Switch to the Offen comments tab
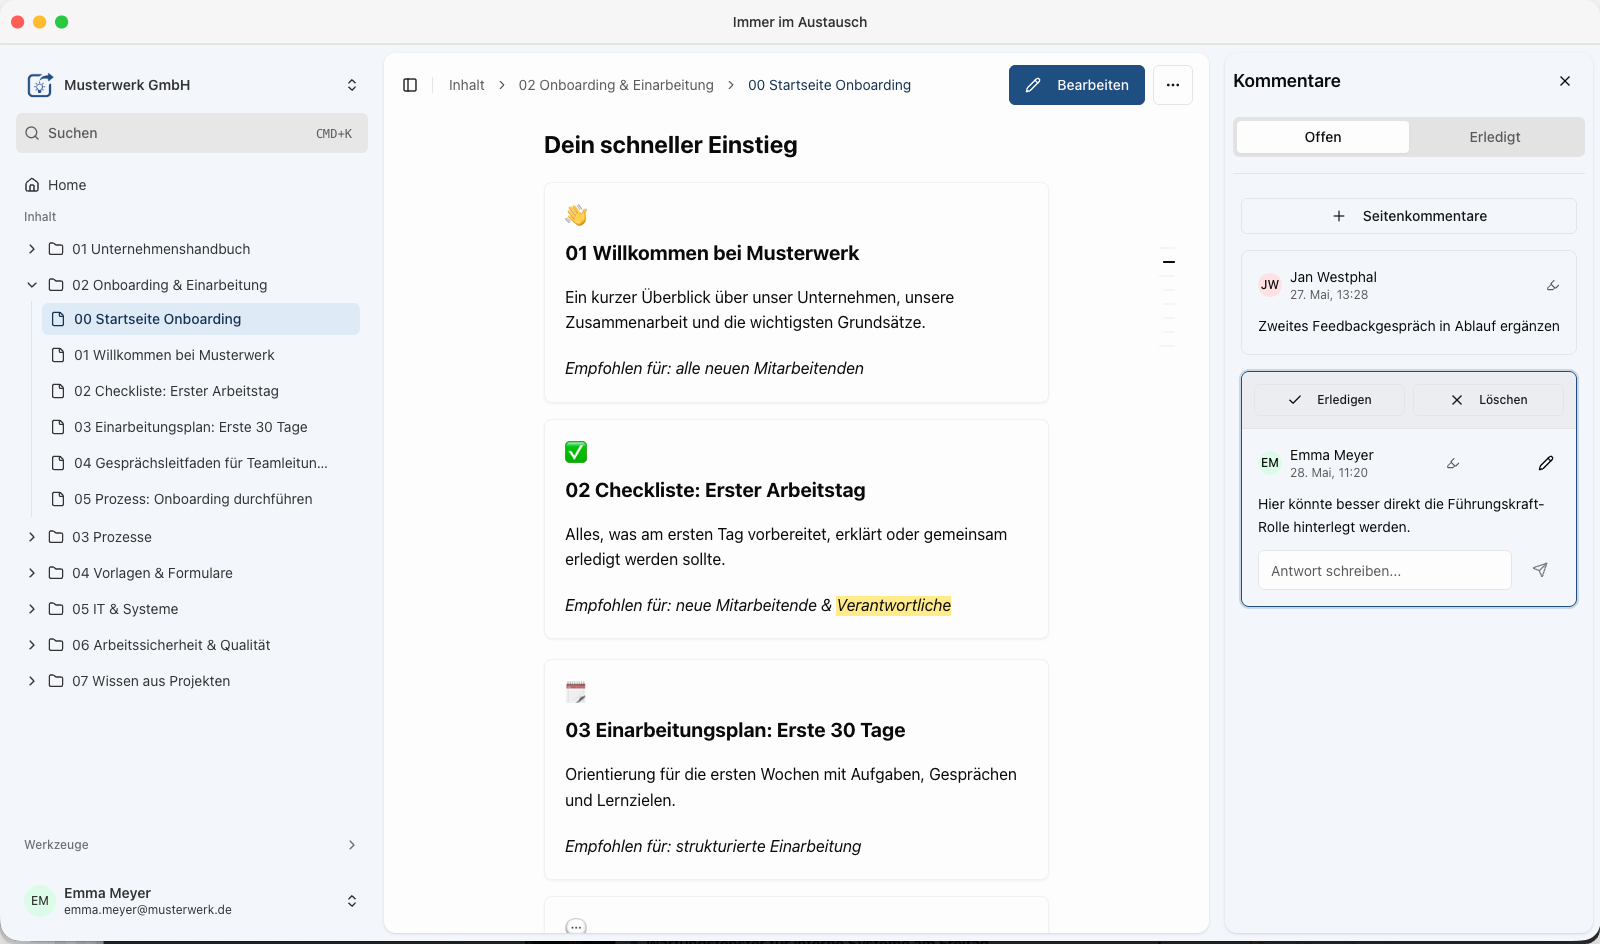This screenshot has width=1600, height=944. [1322, 137]
